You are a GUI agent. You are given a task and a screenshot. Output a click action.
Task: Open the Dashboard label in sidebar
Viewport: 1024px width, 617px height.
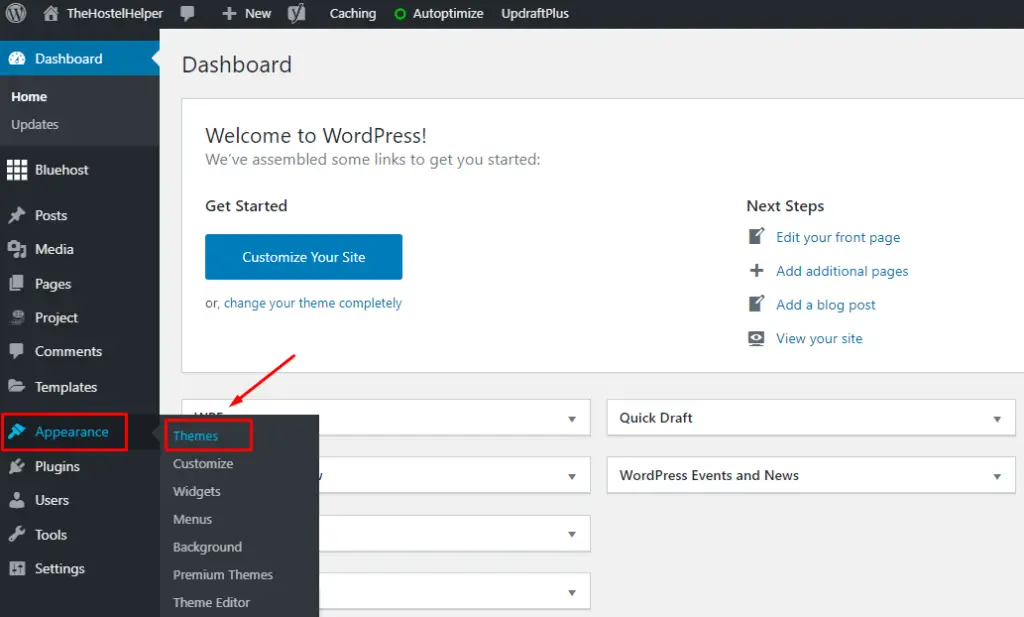click(69, 59)
